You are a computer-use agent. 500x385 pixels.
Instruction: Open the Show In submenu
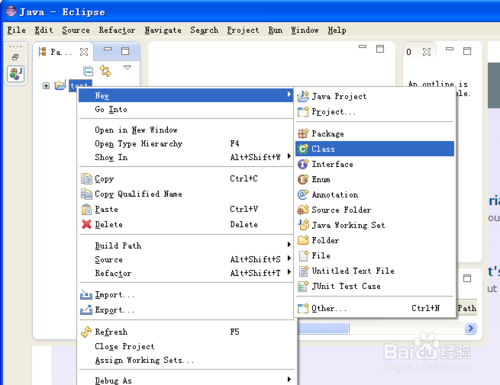pos(186,157)
